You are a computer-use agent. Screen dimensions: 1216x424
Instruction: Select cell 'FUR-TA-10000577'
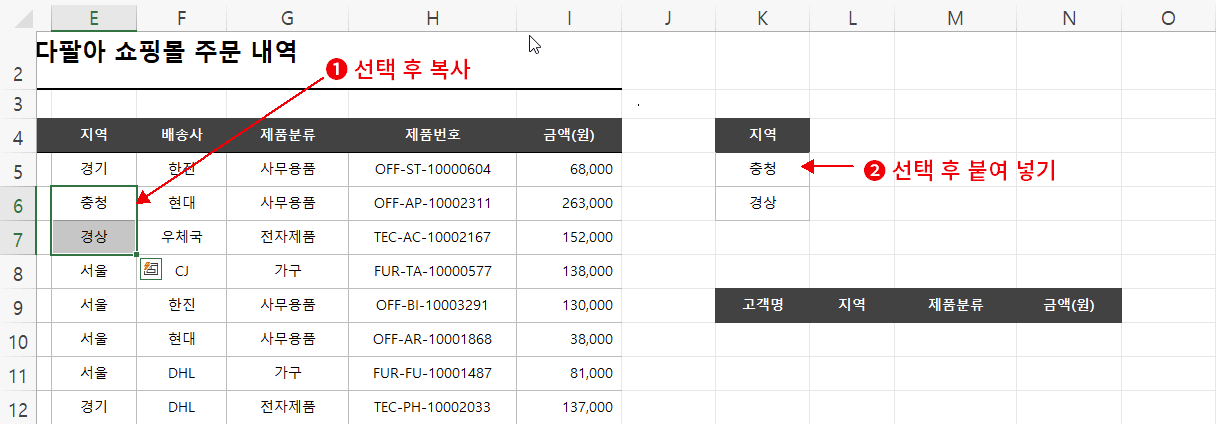point(432,271)
